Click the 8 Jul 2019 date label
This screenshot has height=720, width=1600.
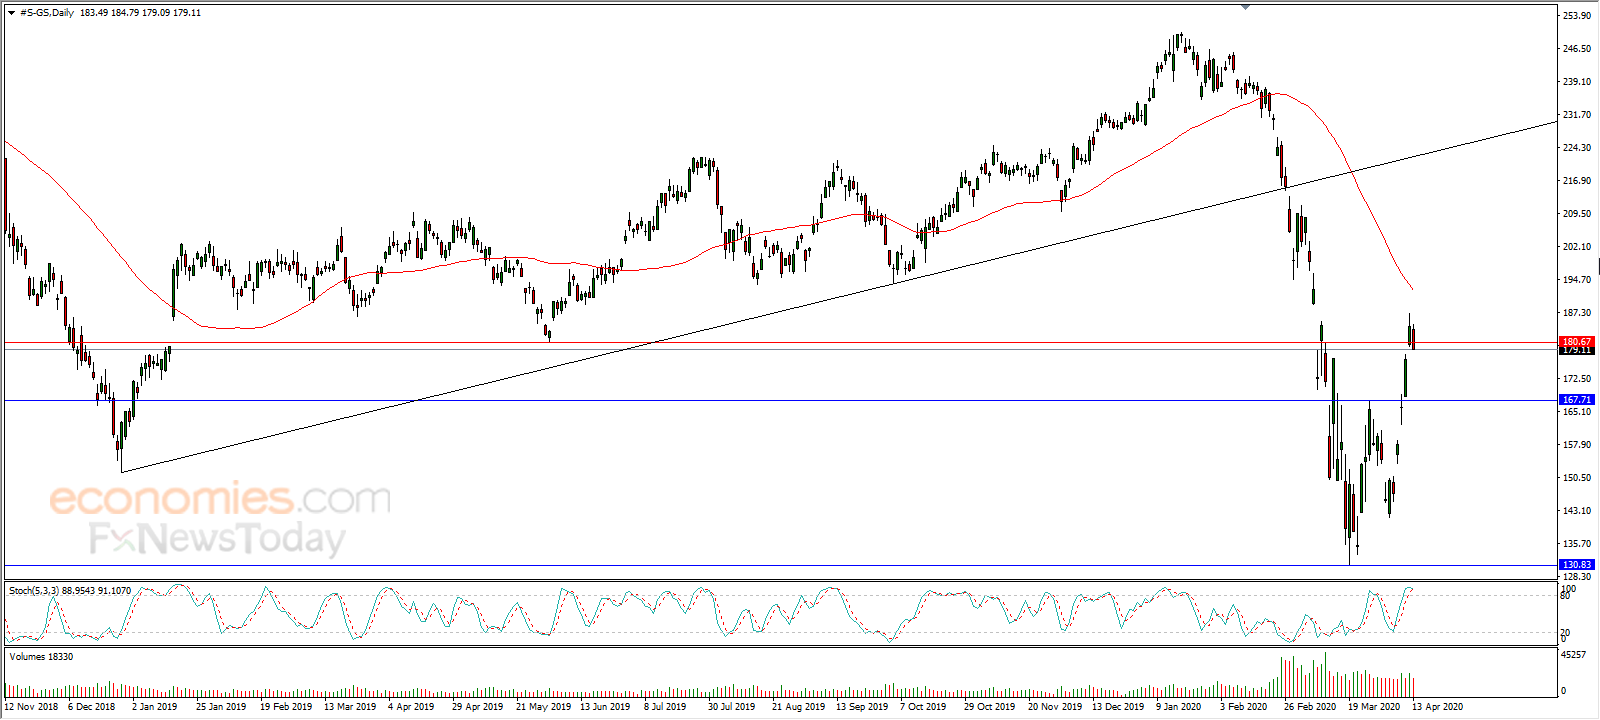(x=665, y=706)
